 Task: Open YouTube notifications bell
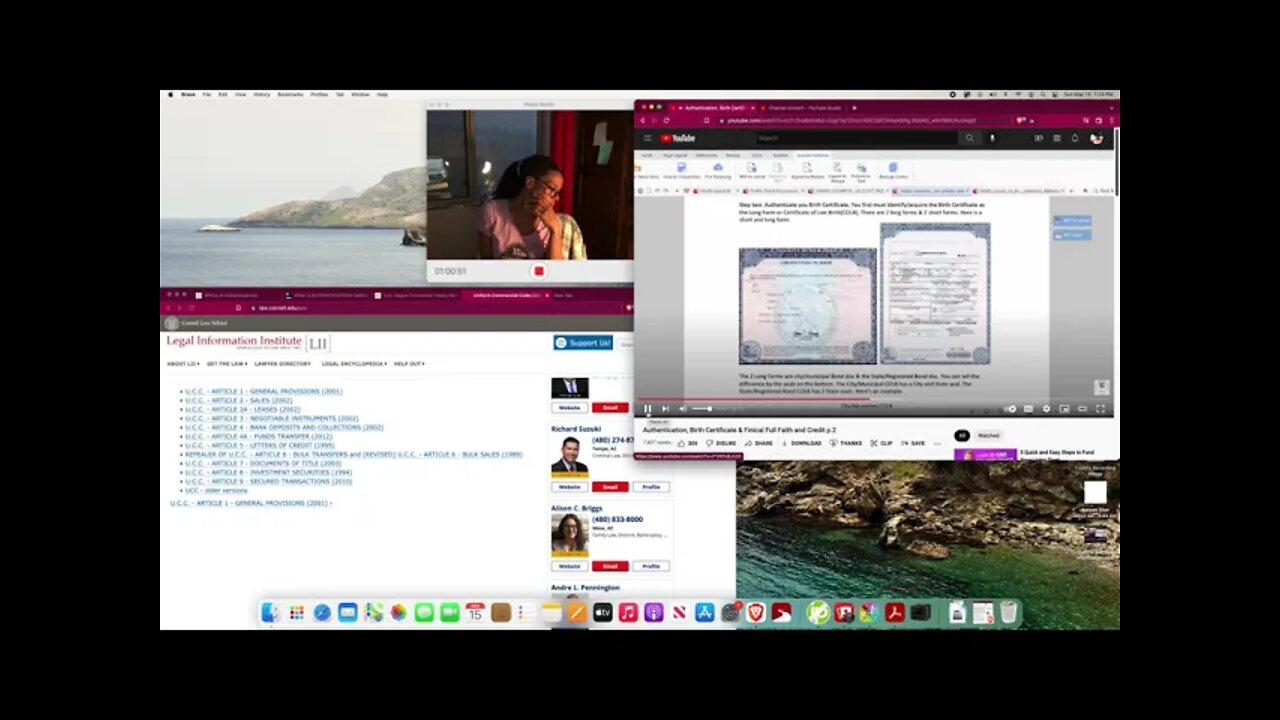tap(1075, 138)
